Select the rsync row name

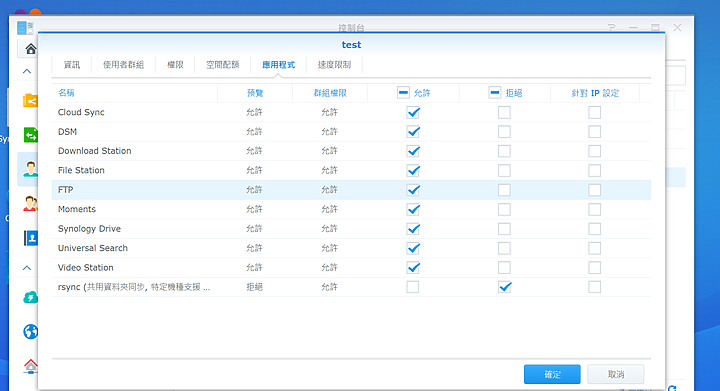[x=134, y=287]
